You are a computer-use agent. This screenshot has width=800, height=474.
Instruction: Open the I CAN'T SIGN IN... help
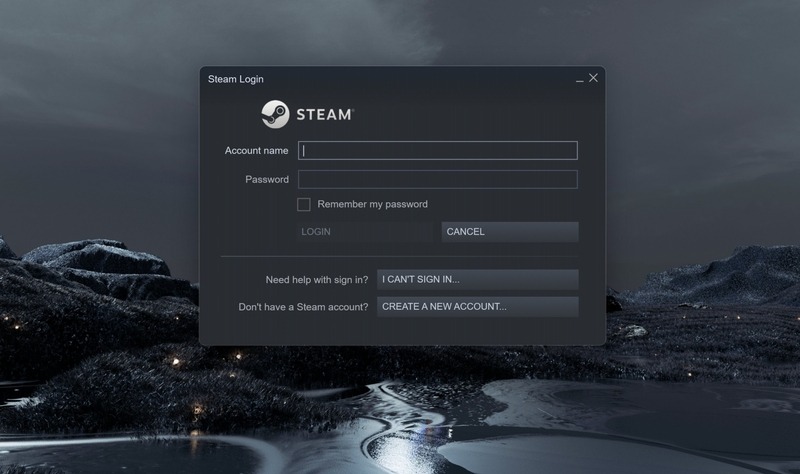[478, 280]
